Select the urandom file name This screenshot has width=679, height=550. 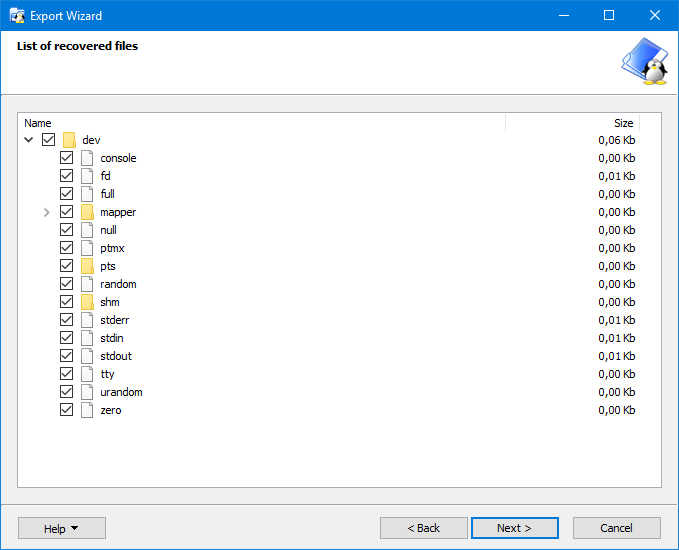point(121,392)
